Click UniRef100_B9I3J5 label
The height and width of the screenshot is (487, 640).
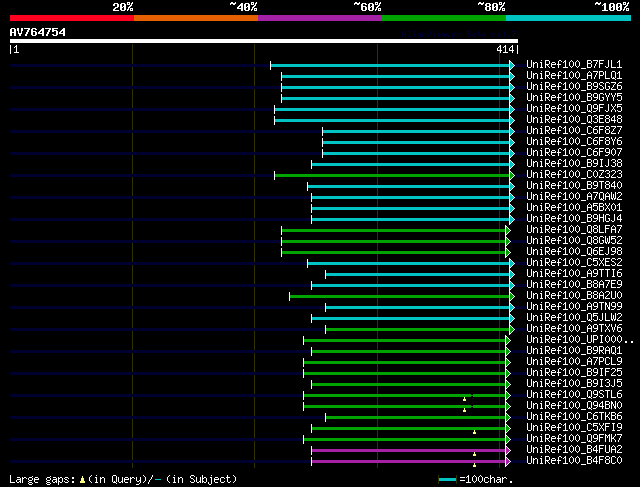click(574, 384)
